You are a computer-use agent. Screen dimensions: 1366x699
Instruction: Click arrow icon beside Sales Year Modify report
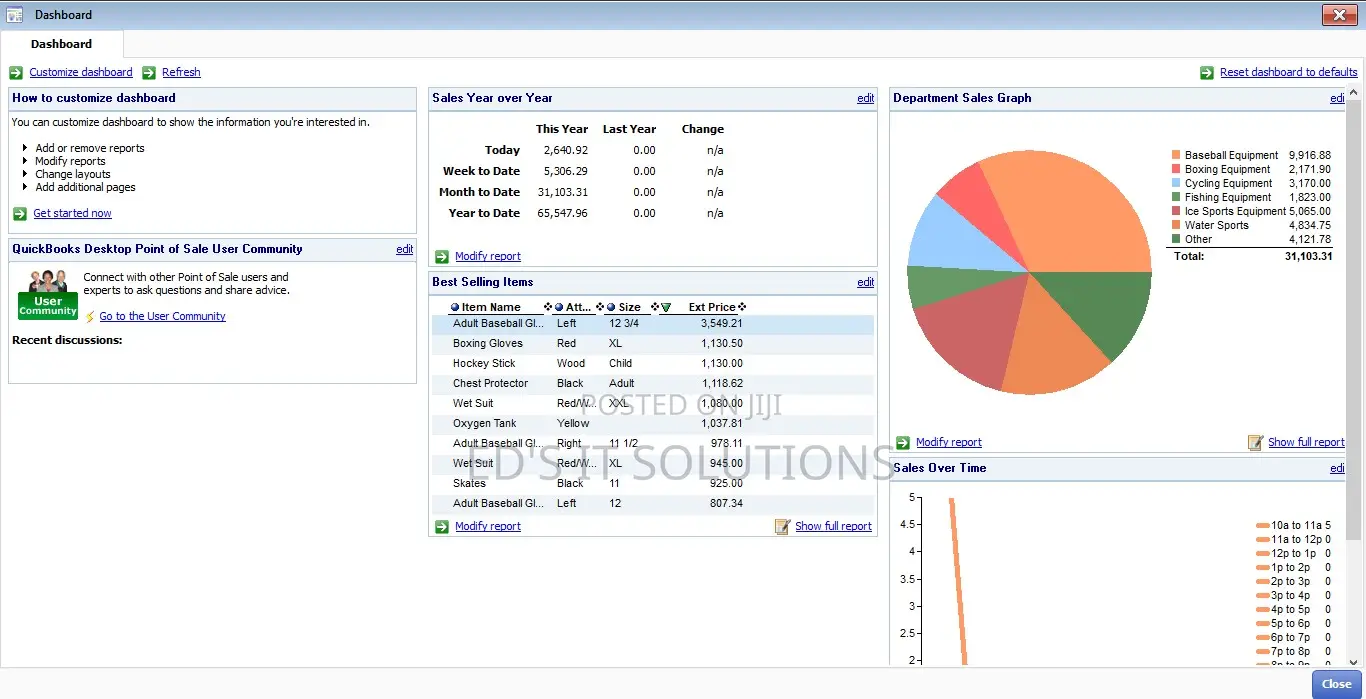[442, 256]
